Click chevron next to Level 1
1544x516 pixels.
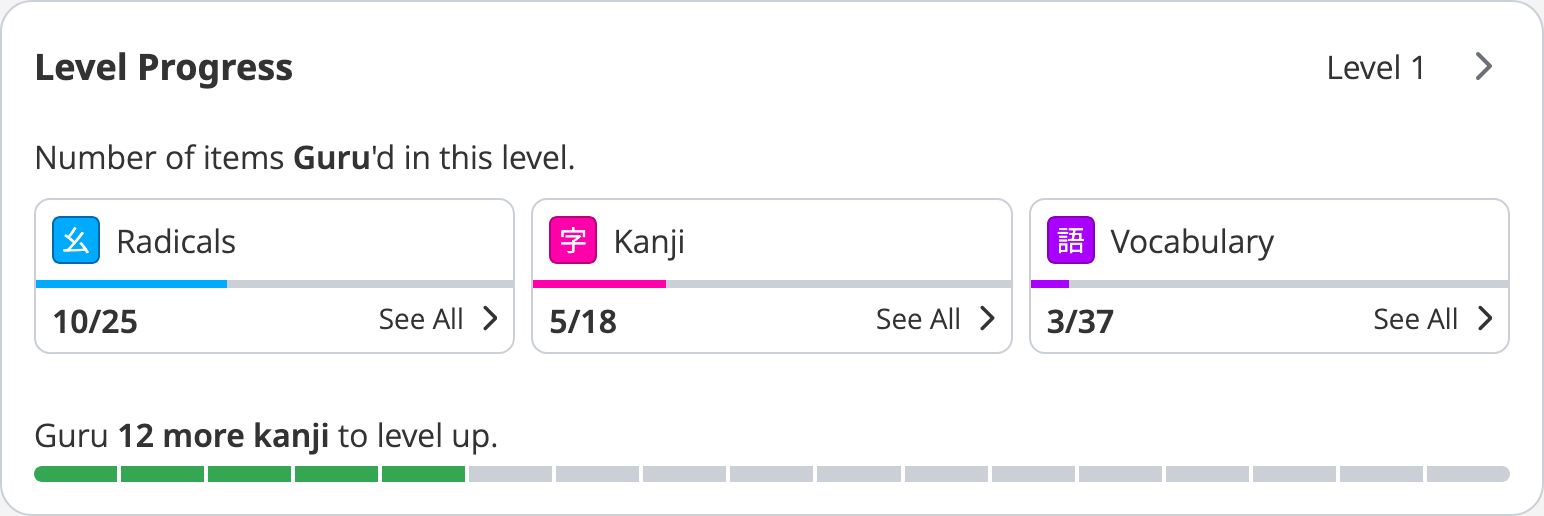click(1484, 67)
